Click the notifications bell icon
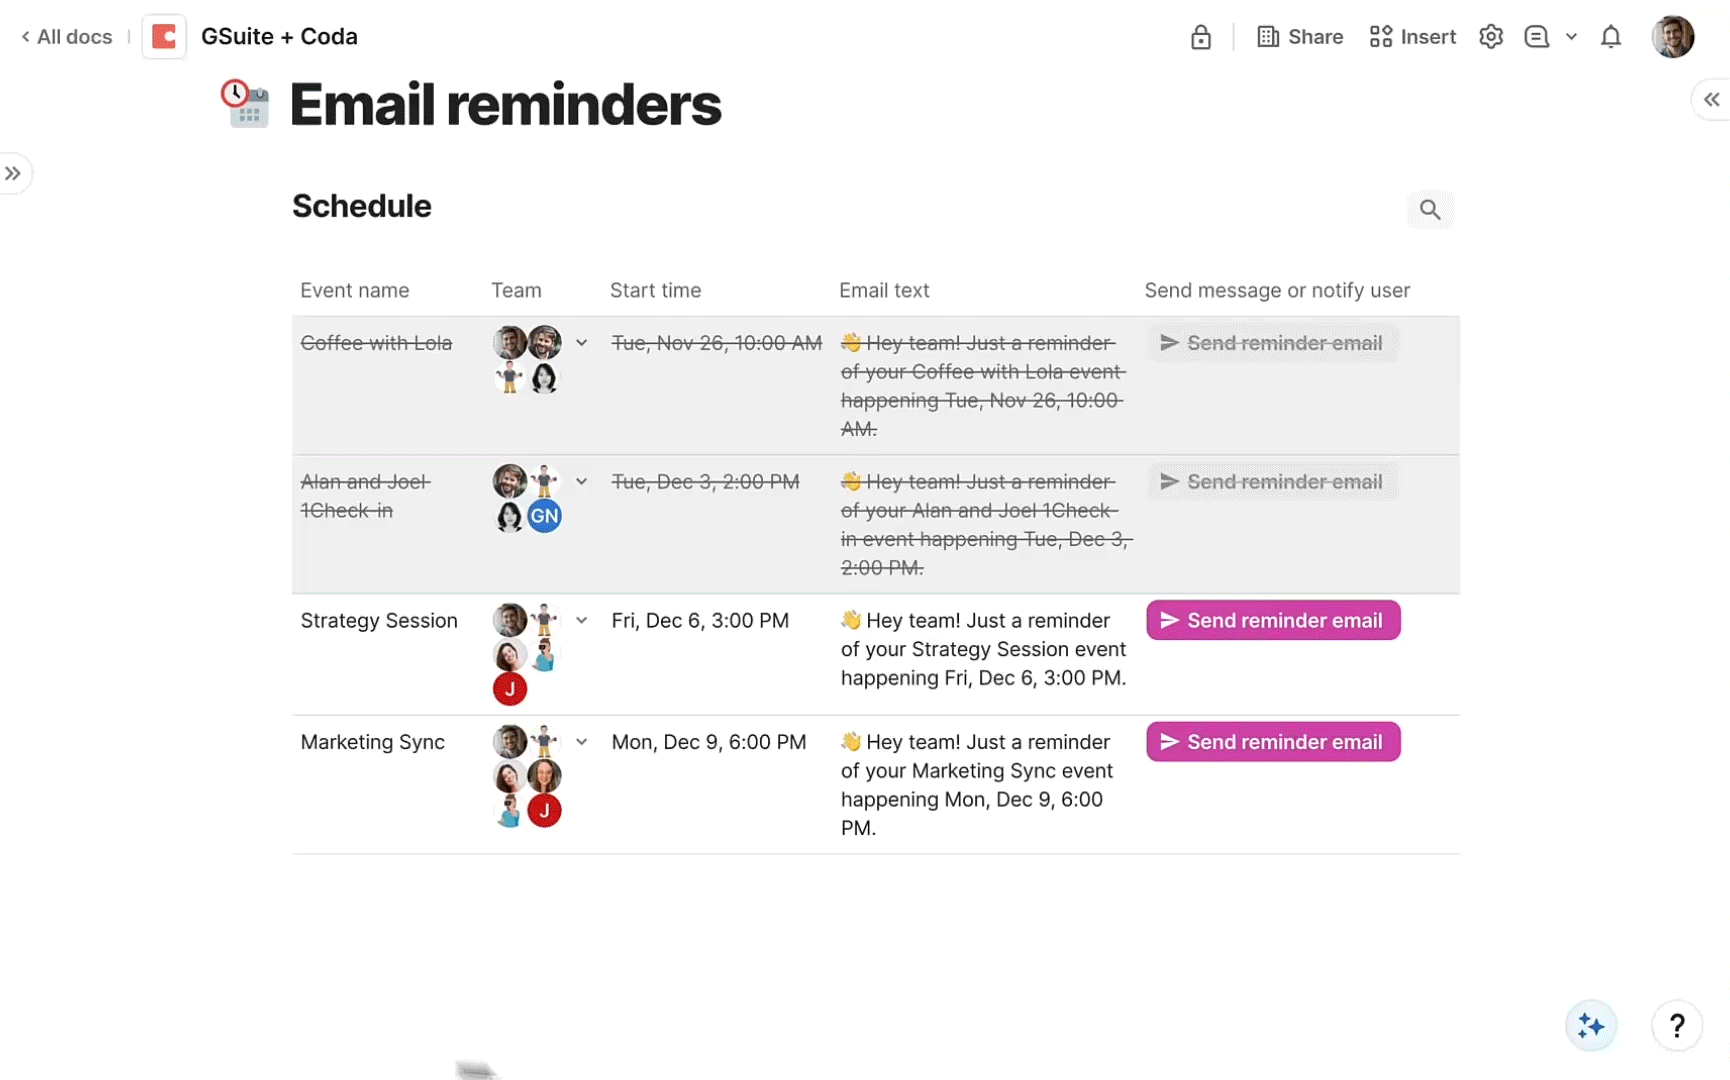 click(1611, 37)
